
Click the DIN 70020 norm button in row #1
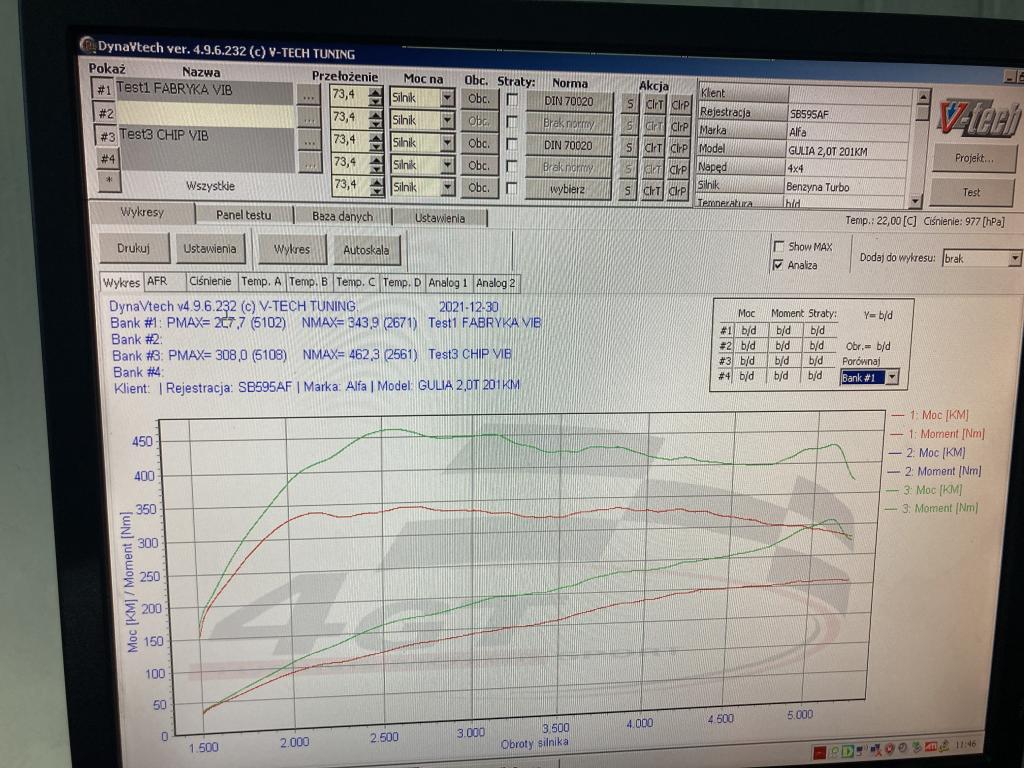[569, 101]
